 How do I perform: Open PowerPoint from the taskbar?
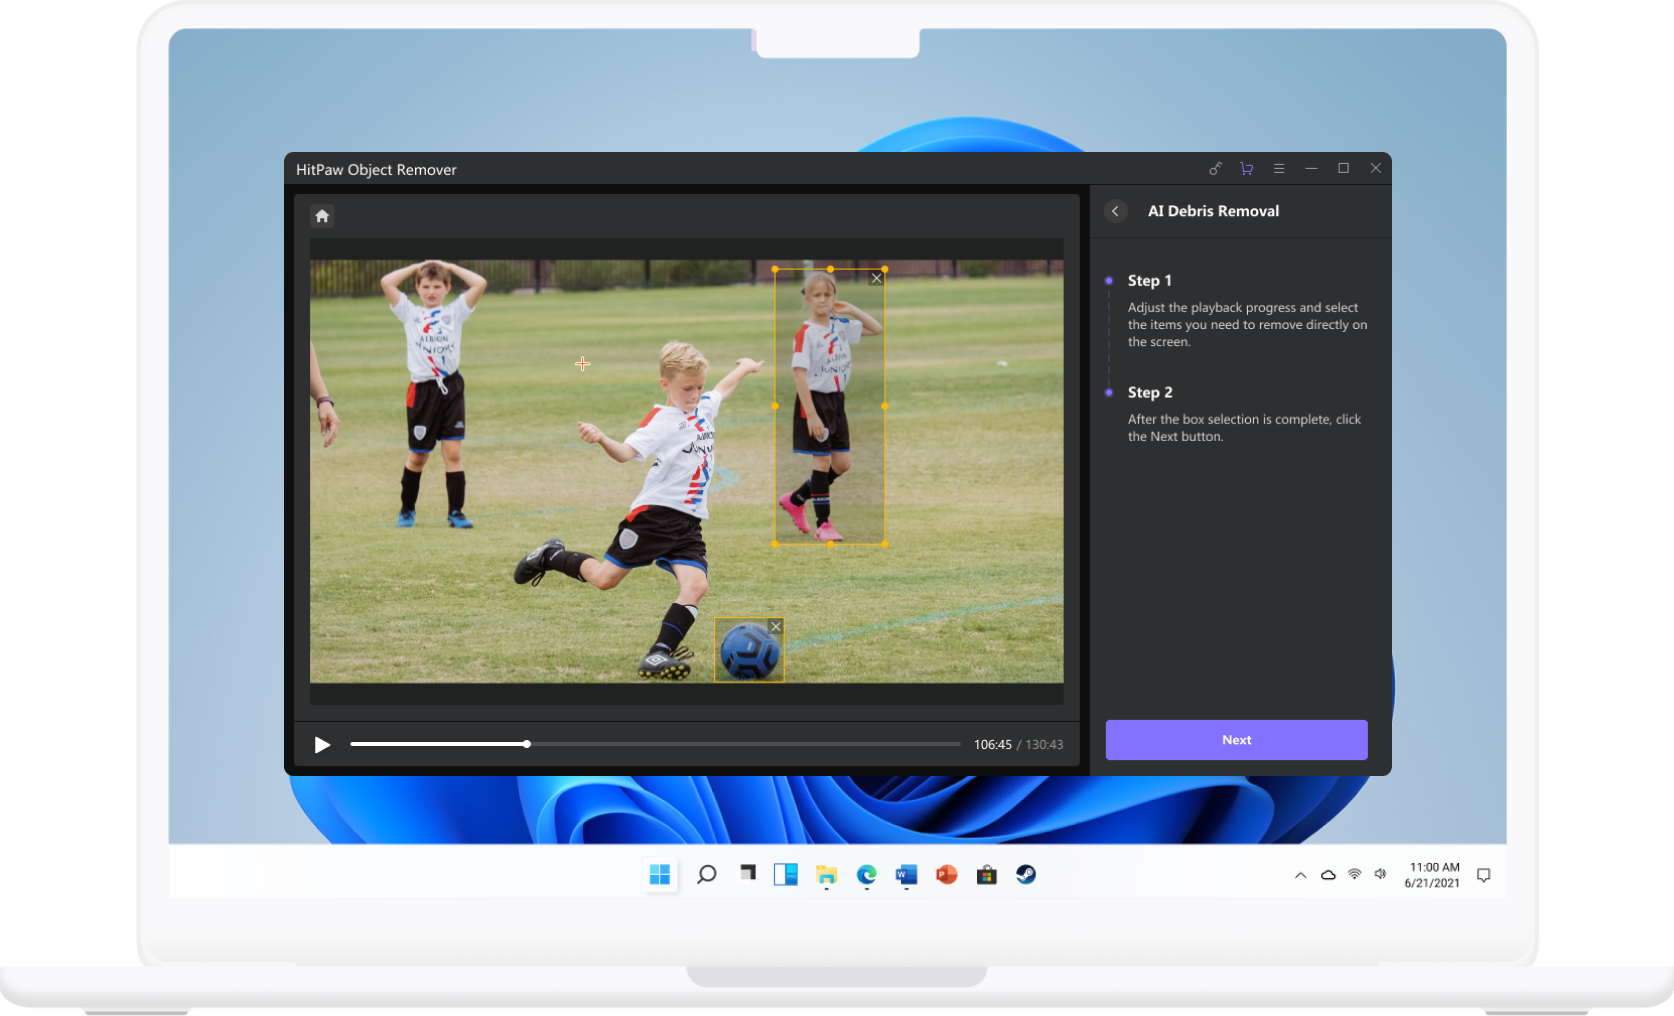[x=946, y=875]
